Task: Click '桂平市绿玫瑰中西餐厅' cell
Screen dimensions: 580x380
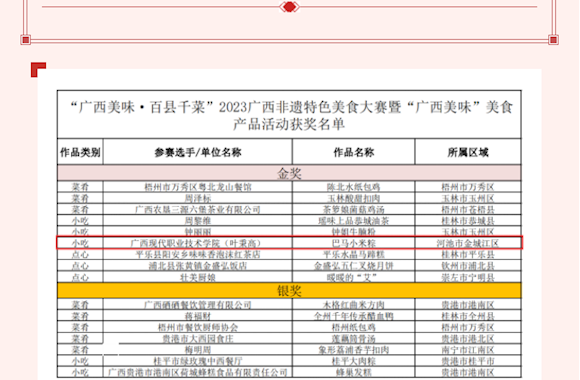Action: [198, 361]
